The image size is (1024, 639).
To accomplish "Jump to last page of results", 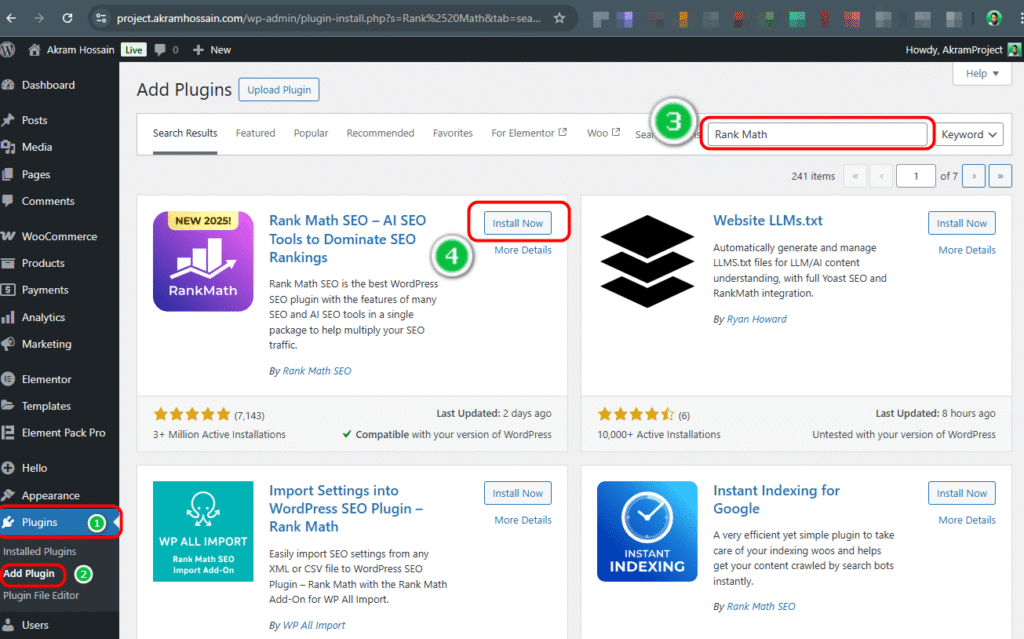I will coord(1000,176).
